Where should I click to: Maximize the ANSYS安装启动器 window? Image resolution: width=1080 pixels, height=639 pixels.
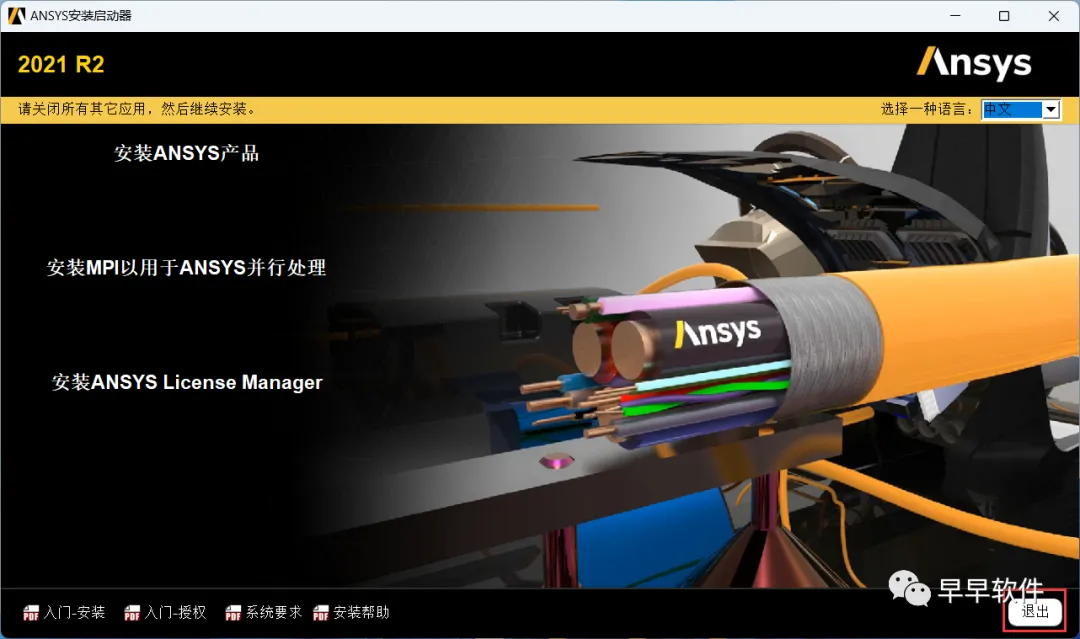pos(1004,16)
